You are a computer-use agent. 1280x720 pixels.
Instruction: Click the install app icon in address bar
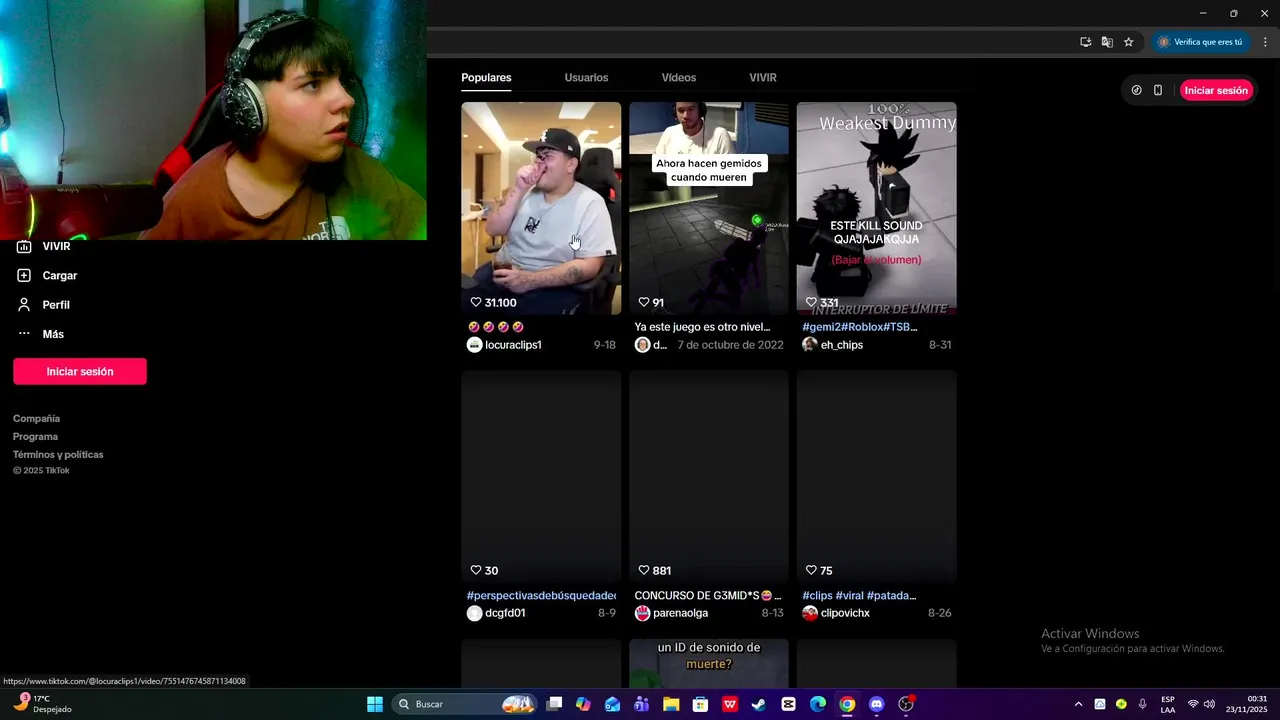tap(1085, 42)
